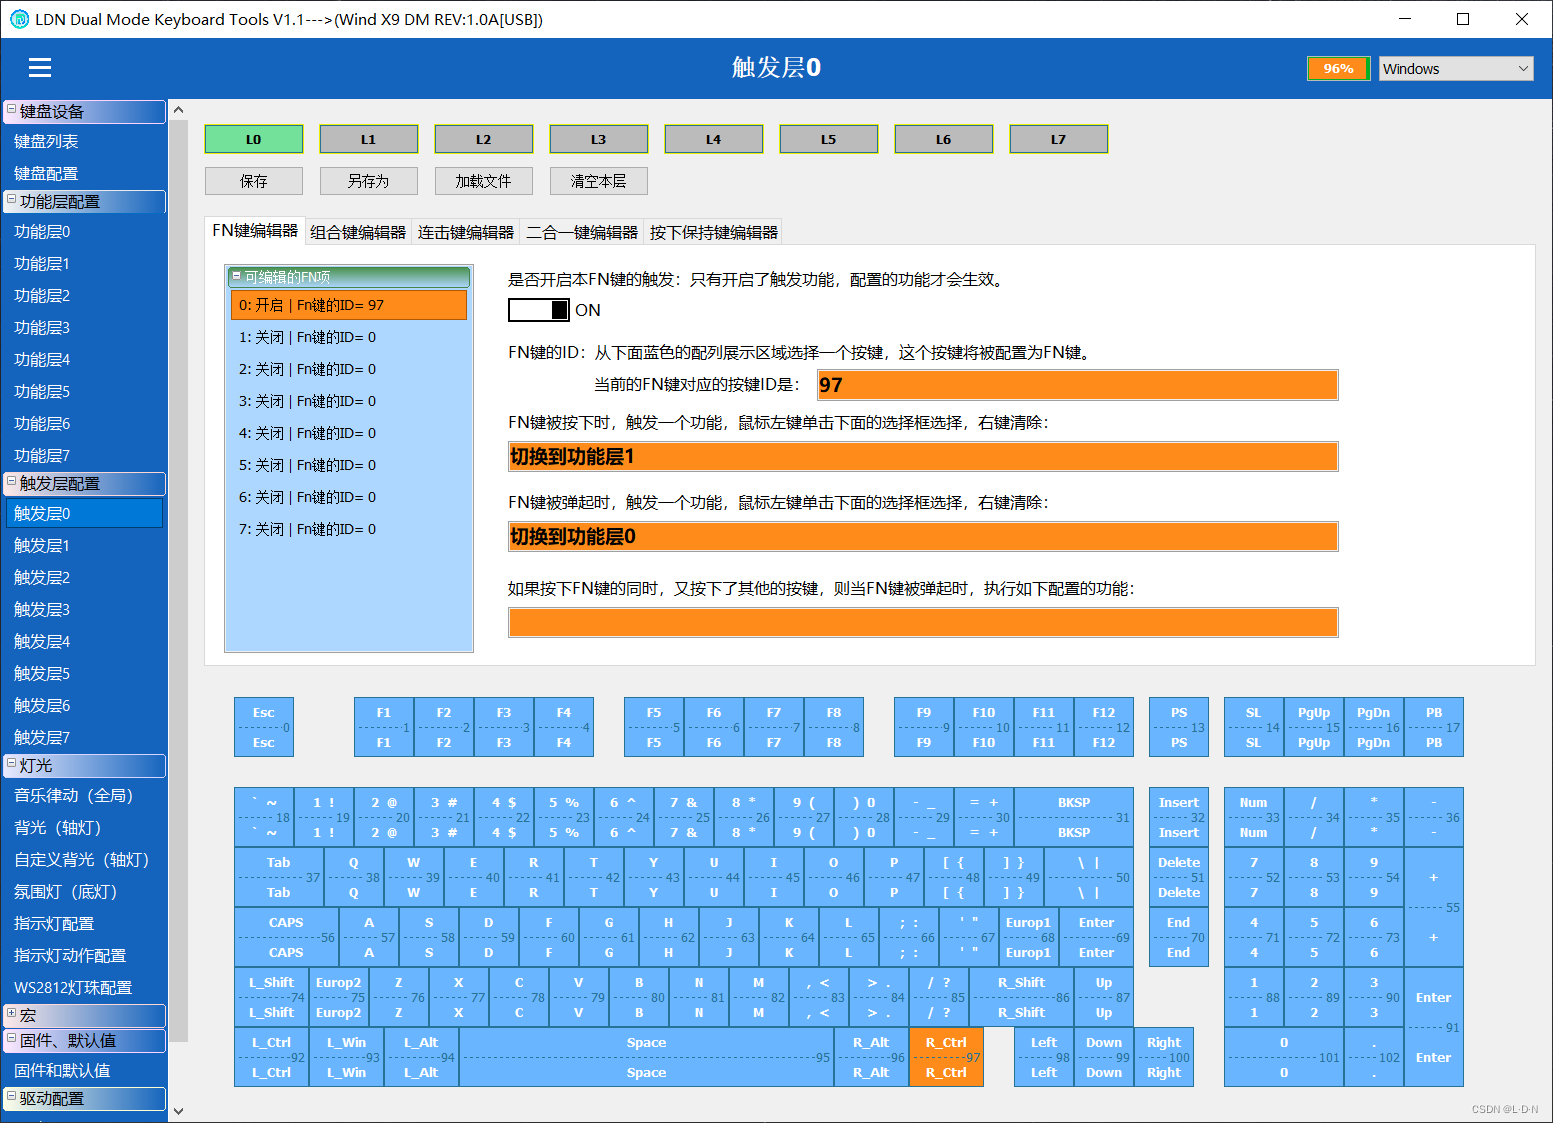Open 键盘配置 in sidebar
Screen dimensions: 1553x1123
tap(84, 174)
